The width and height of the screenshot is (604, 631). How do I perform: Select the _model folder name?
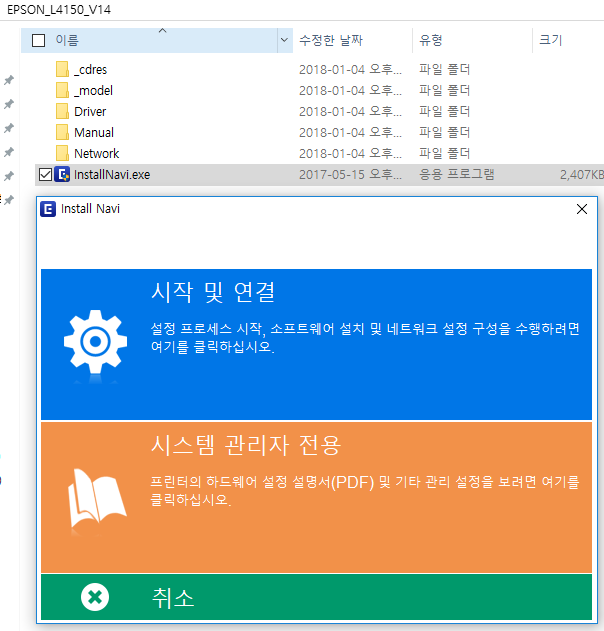93,91
